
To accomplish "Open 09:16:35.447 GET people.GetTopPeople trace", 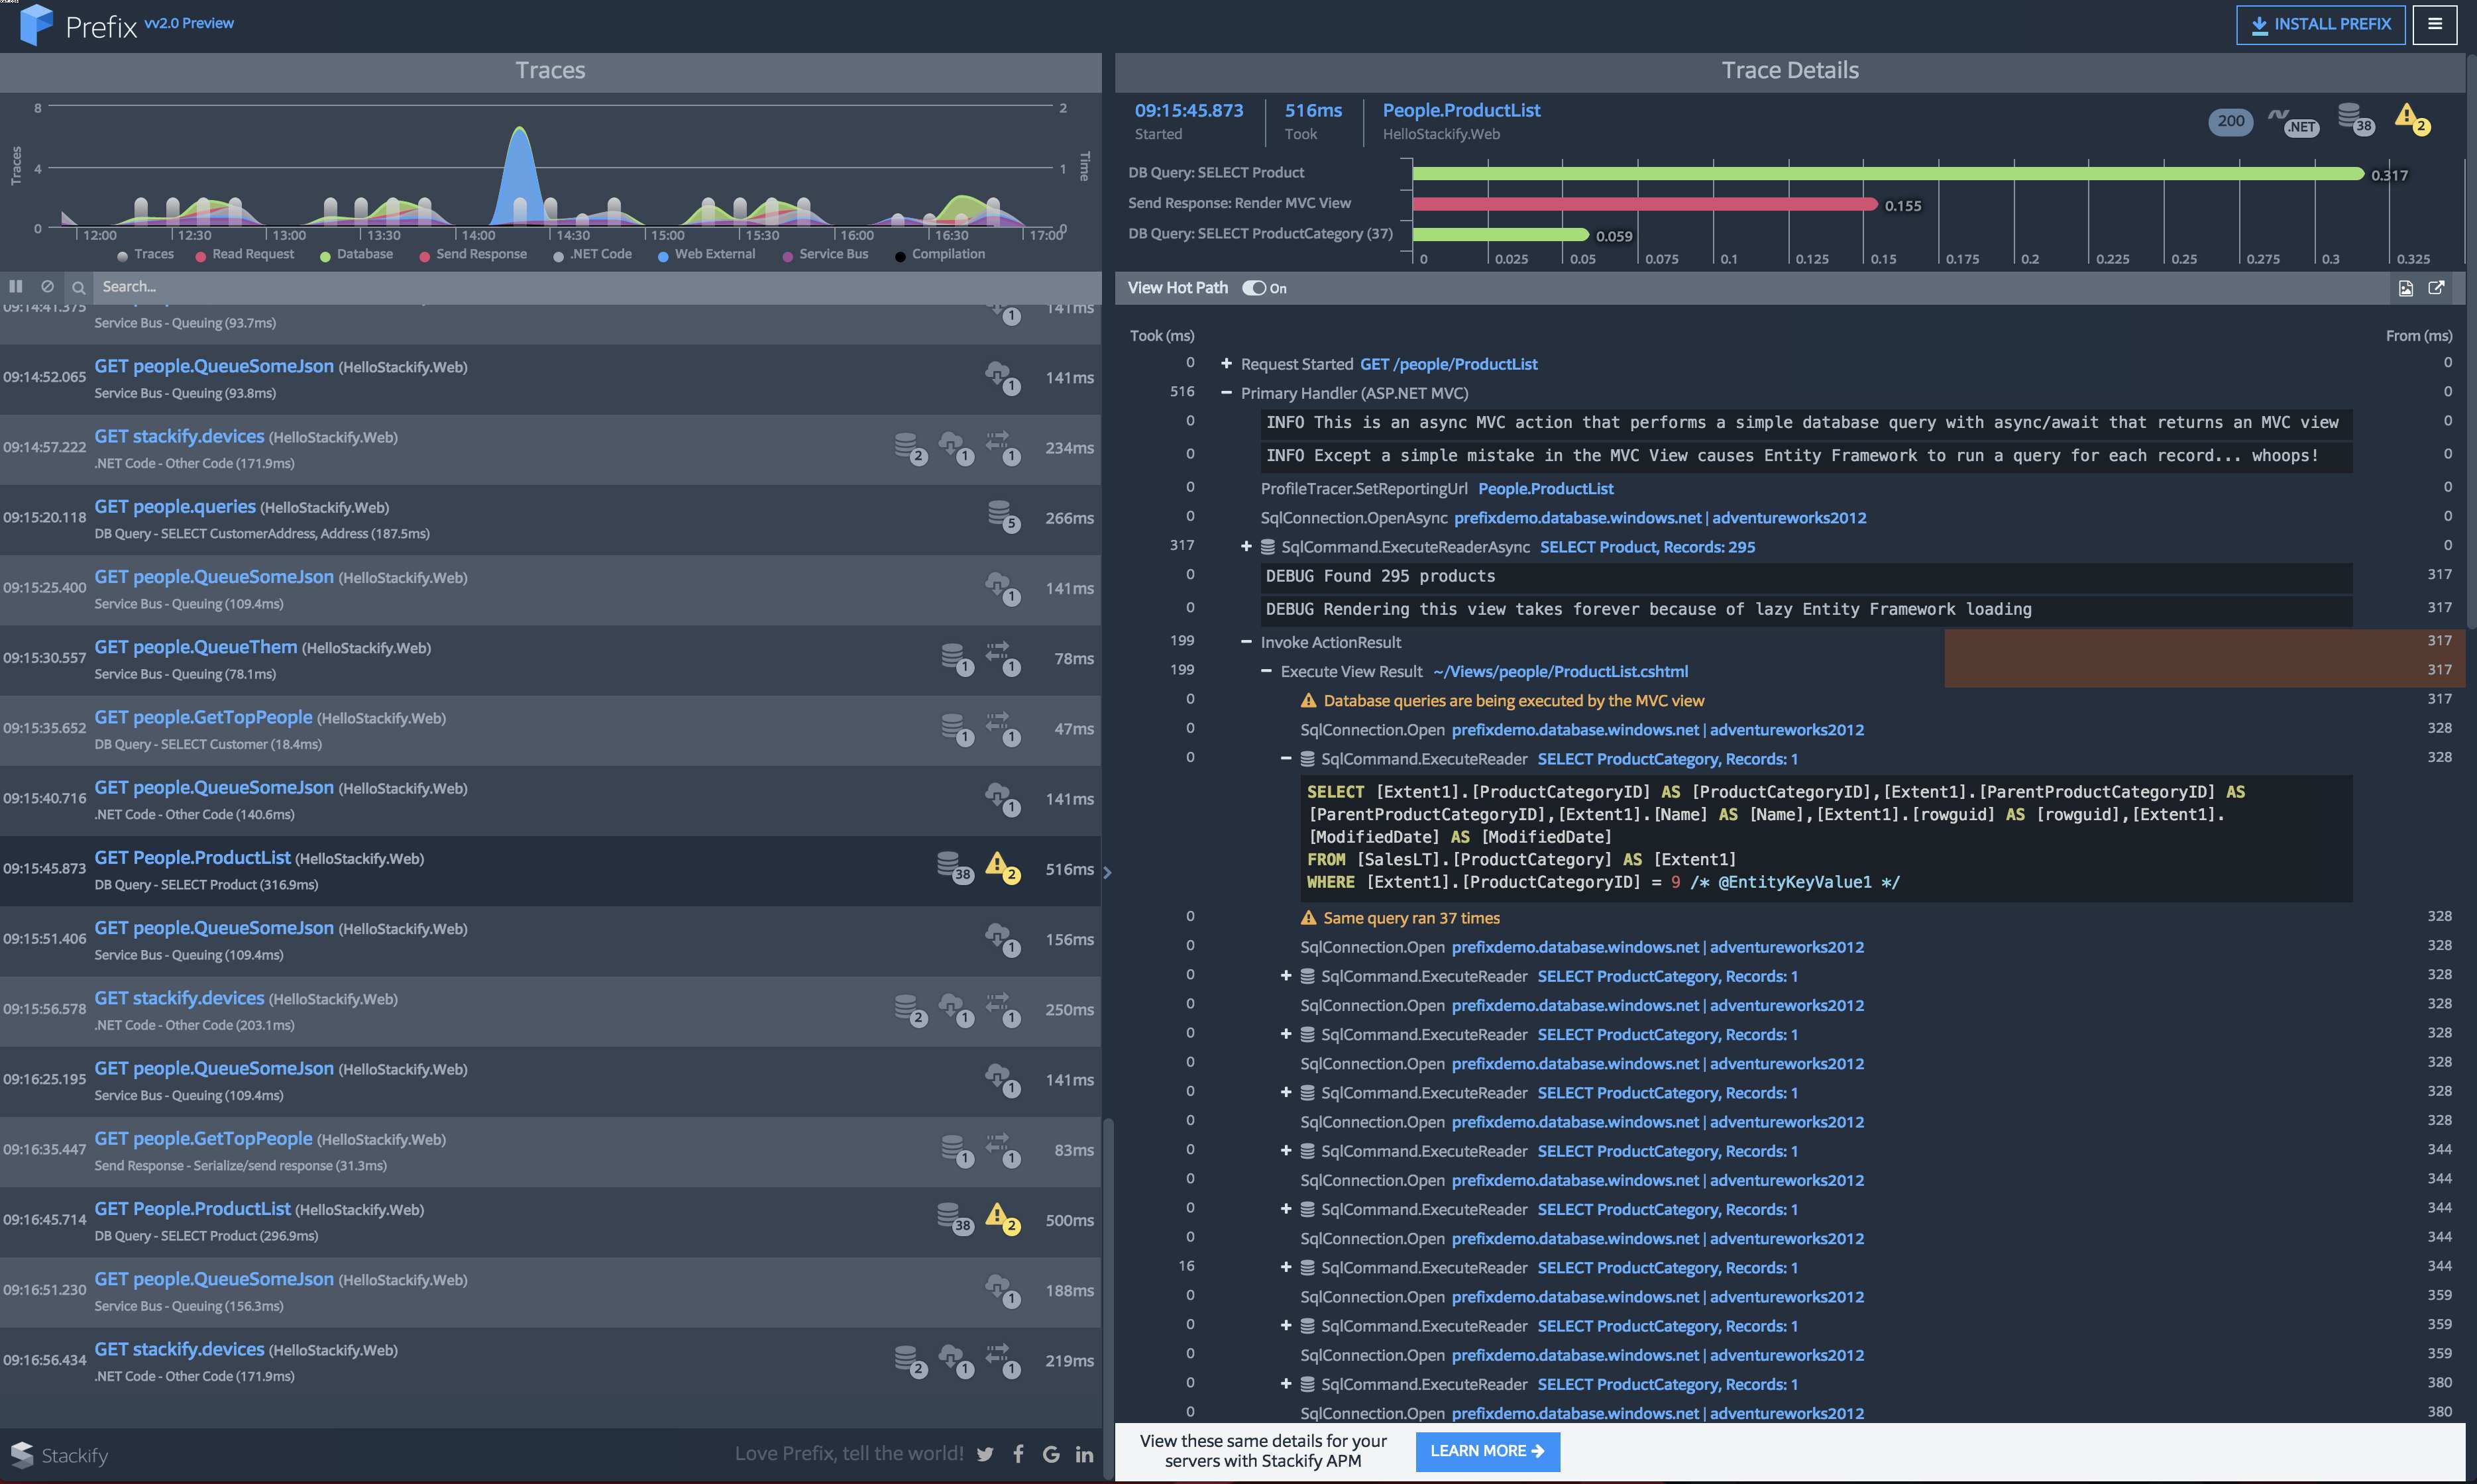I will pos(203,1139).
